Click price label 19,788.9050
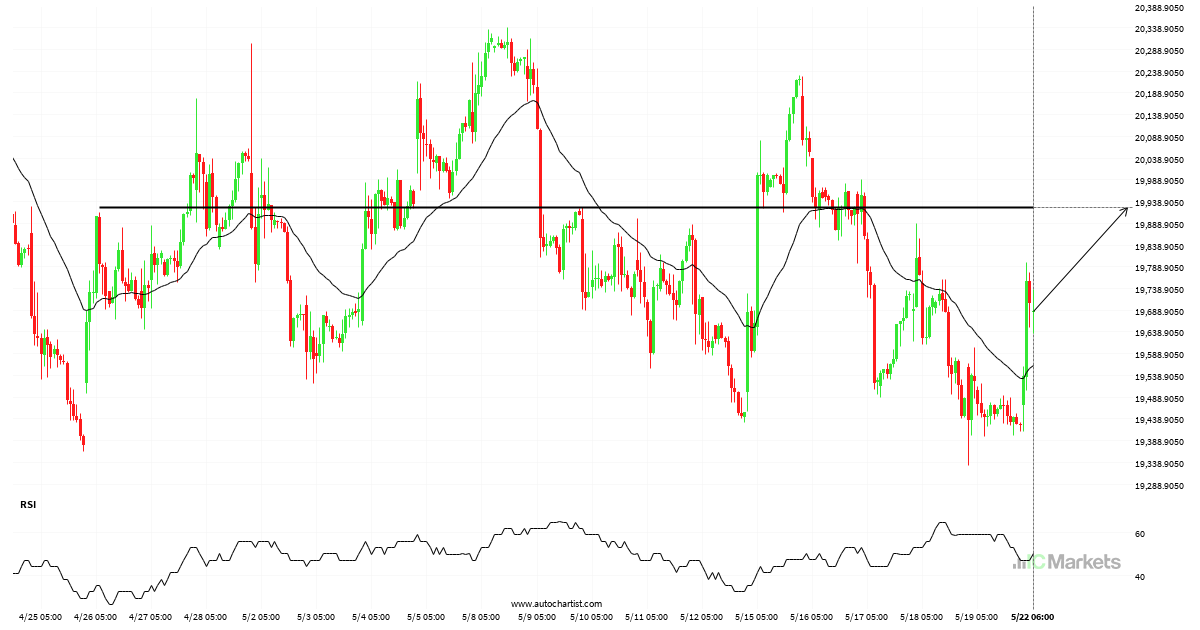This screenshot has height=630, width=1200. click(1161, 269)
